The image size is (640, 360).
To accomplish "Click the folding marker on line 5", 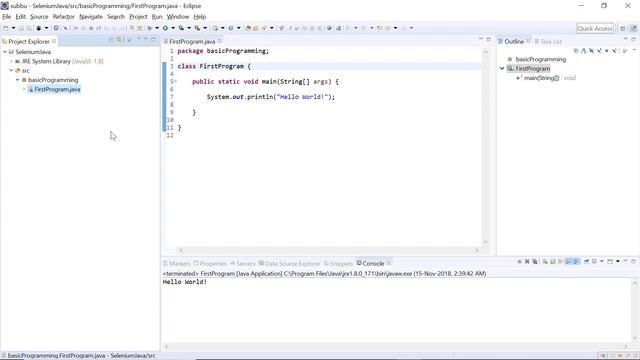I will [x=176, y=82].
